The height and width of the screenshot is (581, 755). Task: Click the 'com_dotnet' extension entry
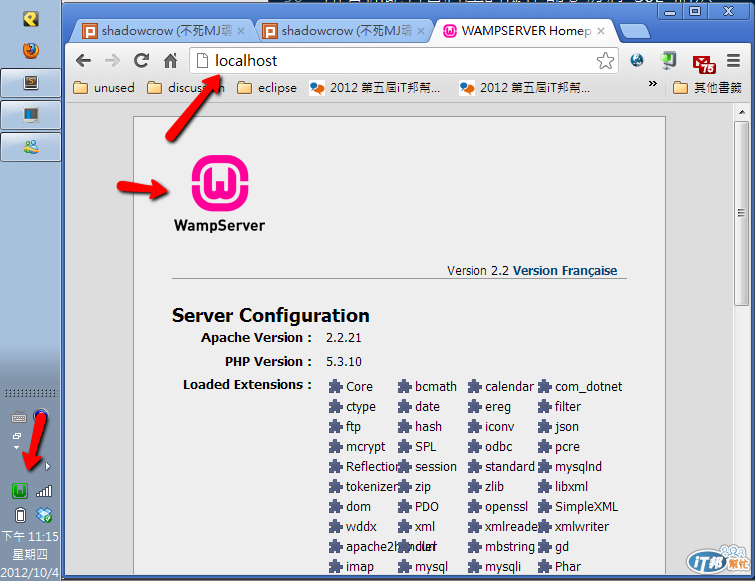(x=580, y=387)
